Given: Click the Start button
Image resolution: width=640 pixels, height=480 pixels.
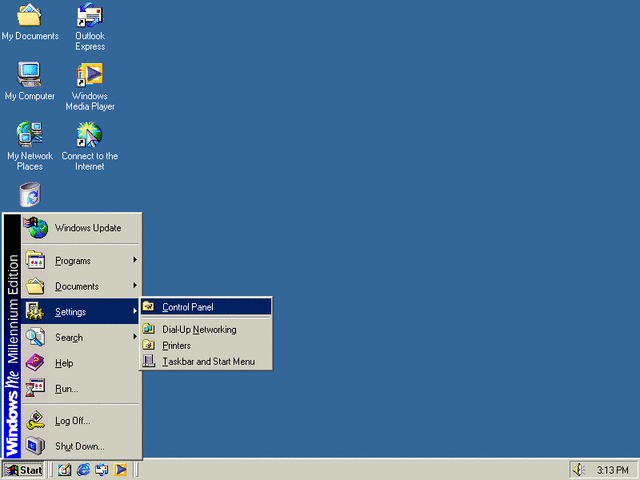Looking at the screenshot, I should coord(23,470).
